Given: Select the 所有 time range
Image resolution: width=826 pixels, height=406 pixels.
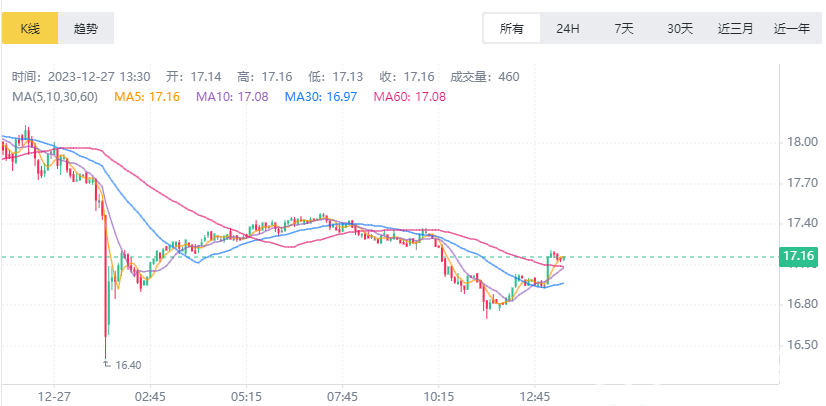Looking at the screenshot, I should click(512, 28).
